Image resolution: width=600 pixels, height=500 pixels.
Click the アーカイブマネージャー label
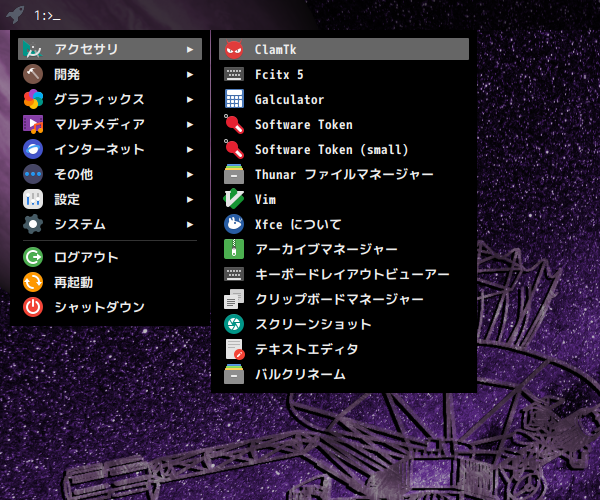coord(326,249)
